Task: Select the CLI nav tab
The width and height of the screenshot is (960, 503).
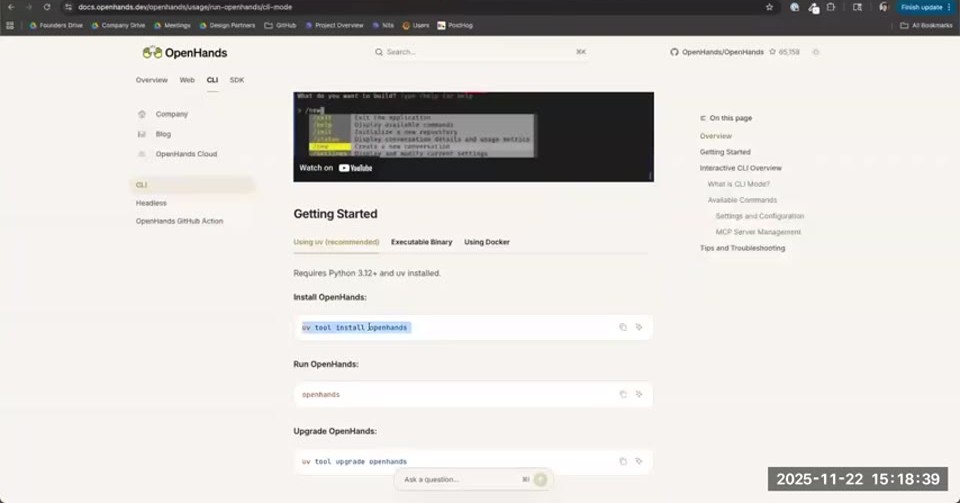Action: click(212, 80)
